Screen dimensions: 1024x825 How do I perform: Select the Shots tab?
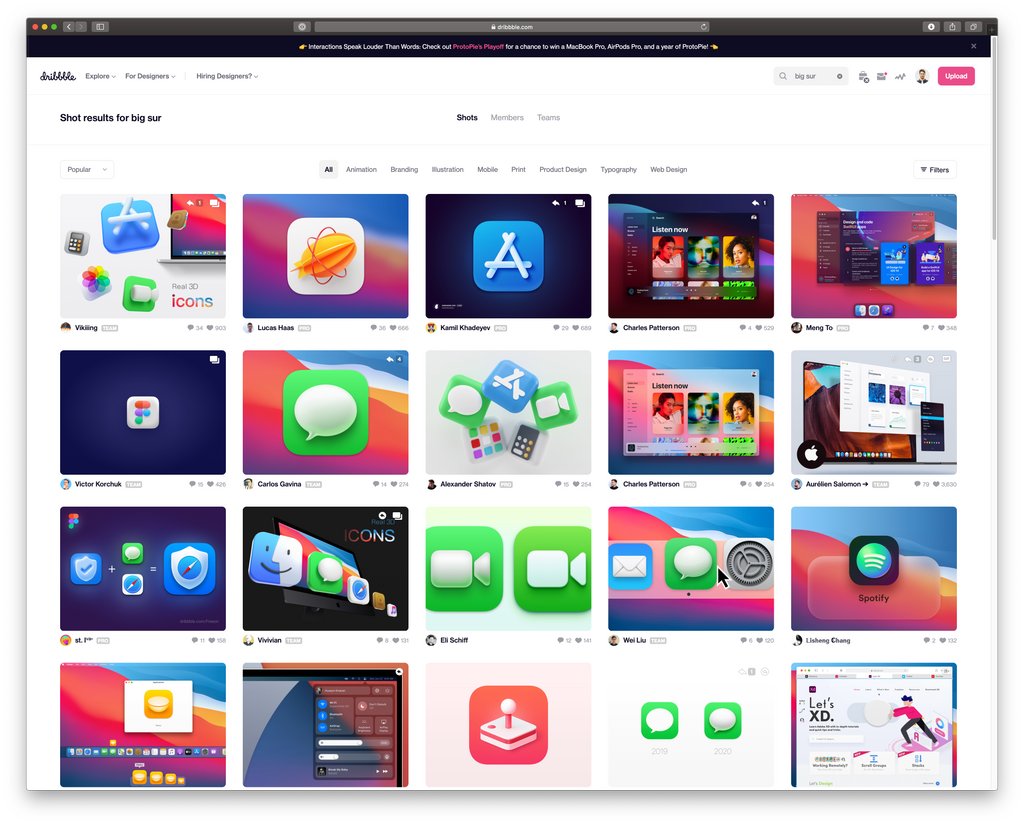(x=467, y=118)
